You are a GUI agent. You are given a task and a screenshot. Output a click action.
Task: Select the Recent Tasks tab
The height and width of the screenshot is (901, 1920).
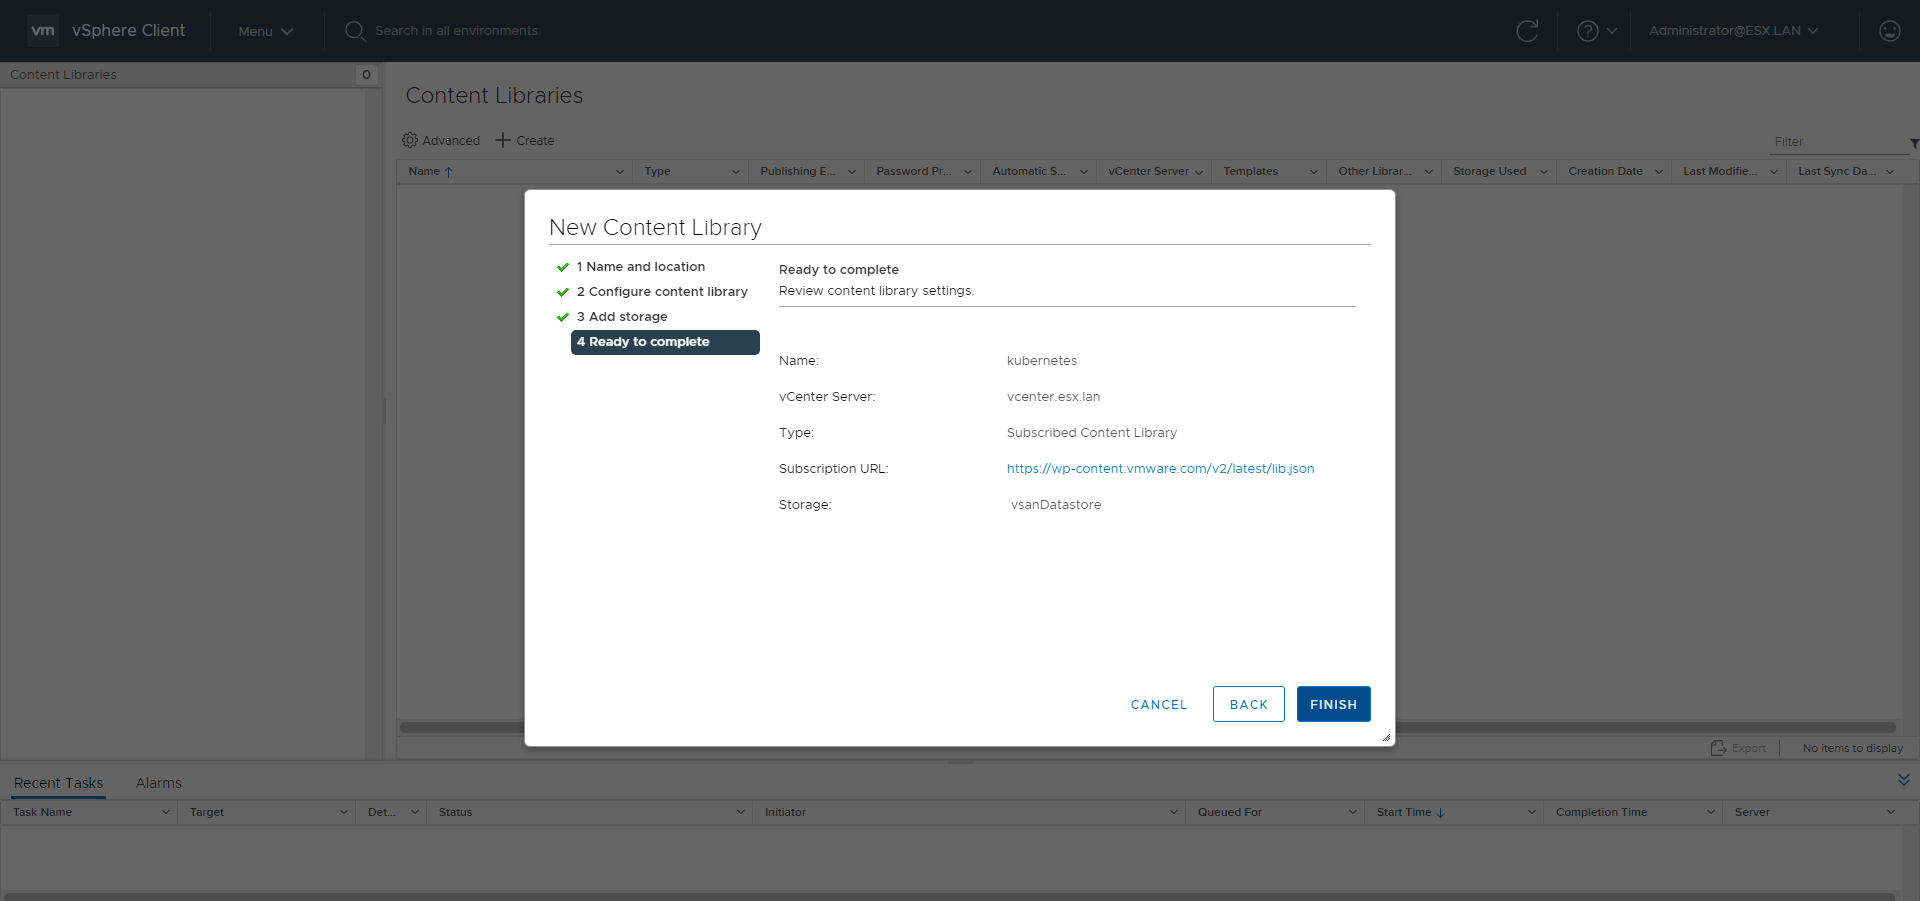click(58, 783)
